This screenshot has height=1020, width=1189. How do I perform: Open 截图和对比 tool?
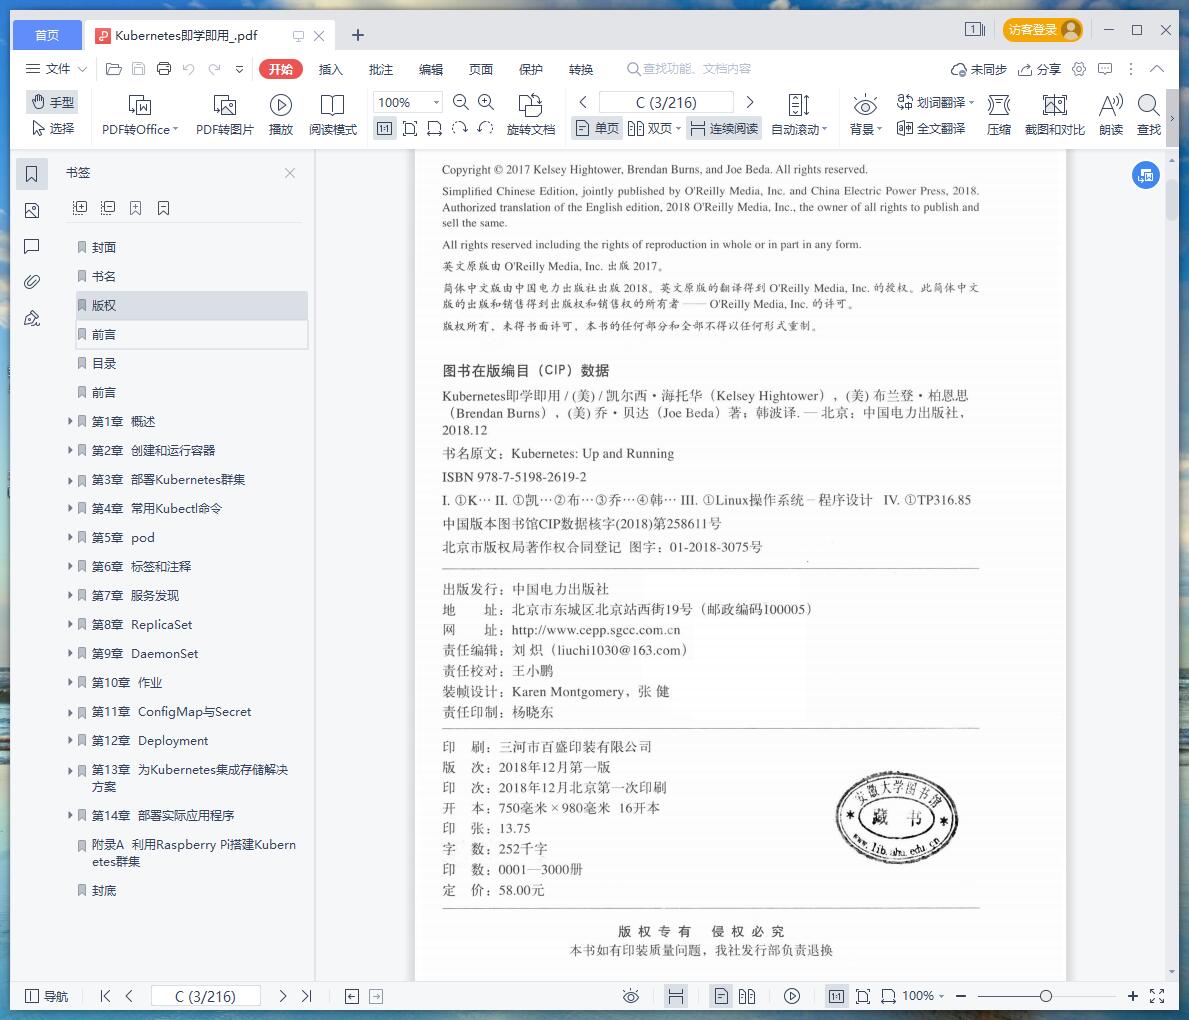[x=1055, y=115]
